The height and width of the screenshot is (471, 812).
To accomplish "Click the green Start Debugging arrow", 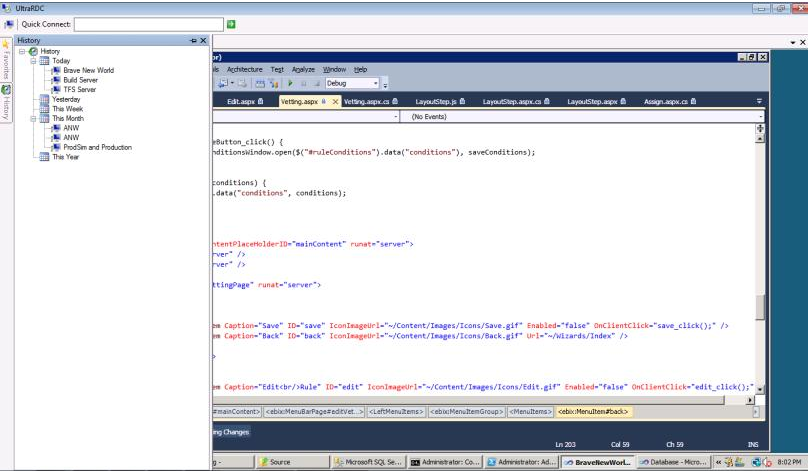I will [x=290, y=83].
